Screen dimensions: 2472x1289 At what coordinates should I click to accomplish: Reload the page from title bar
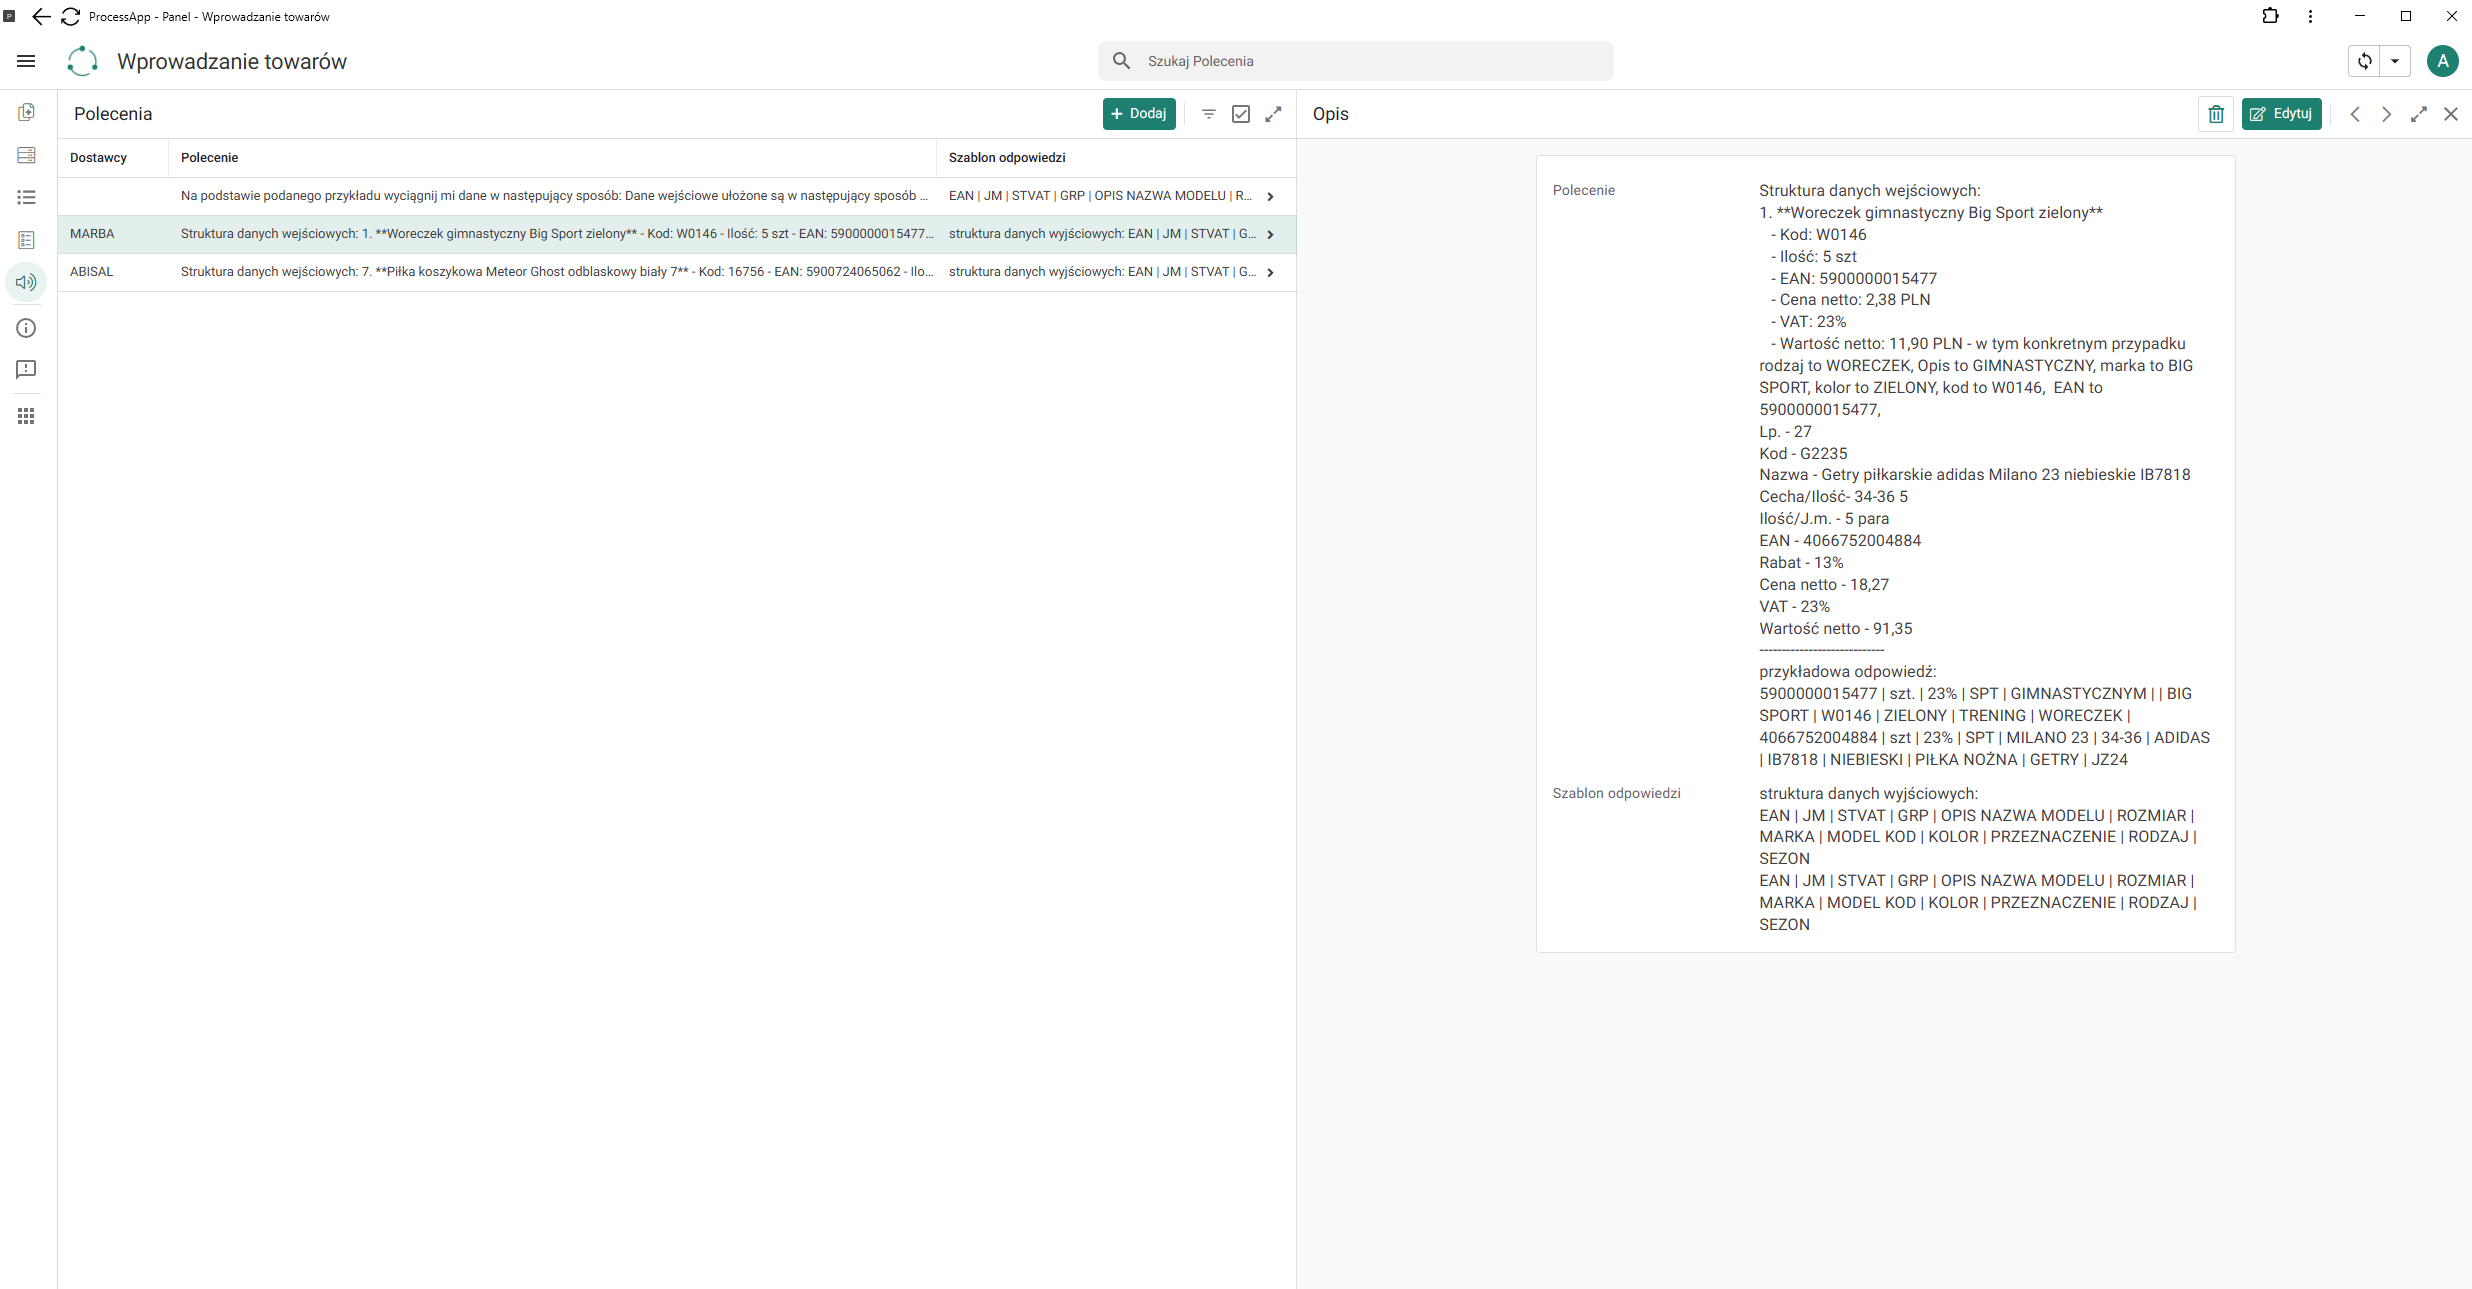click(71, 16)
